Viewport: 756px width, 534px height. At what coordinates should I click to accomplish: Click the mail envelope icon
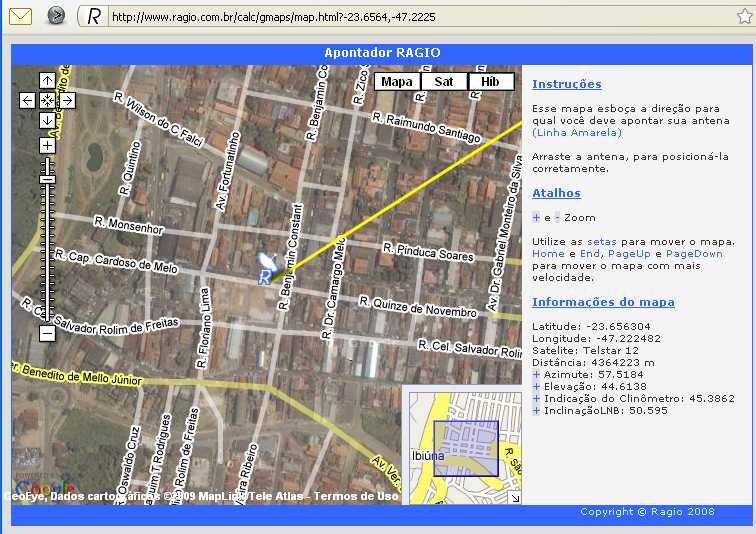click(20, 16)
